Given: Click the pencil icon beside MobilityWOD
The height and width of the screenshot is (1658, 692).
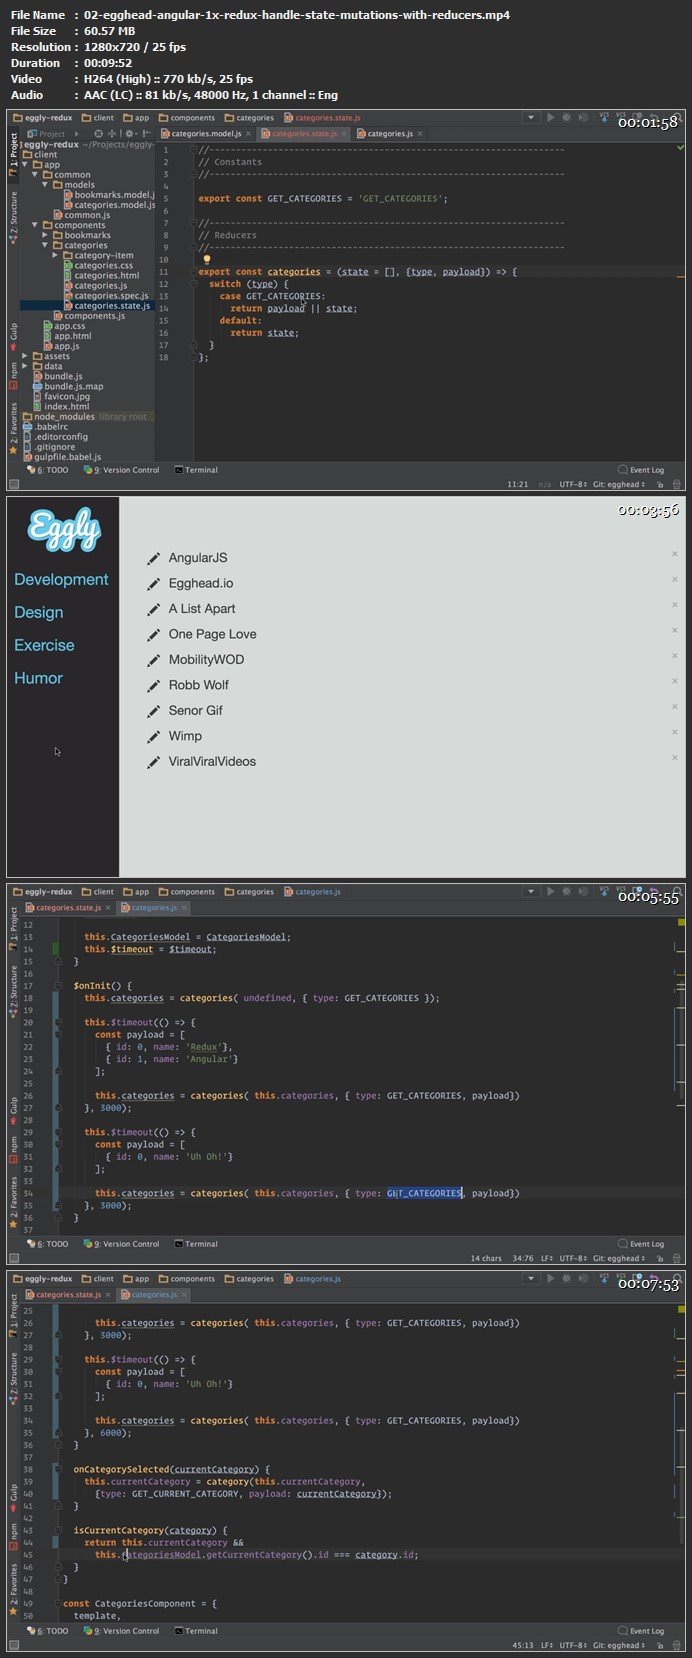Looking at the screenshot, I should tap(153, 660).
